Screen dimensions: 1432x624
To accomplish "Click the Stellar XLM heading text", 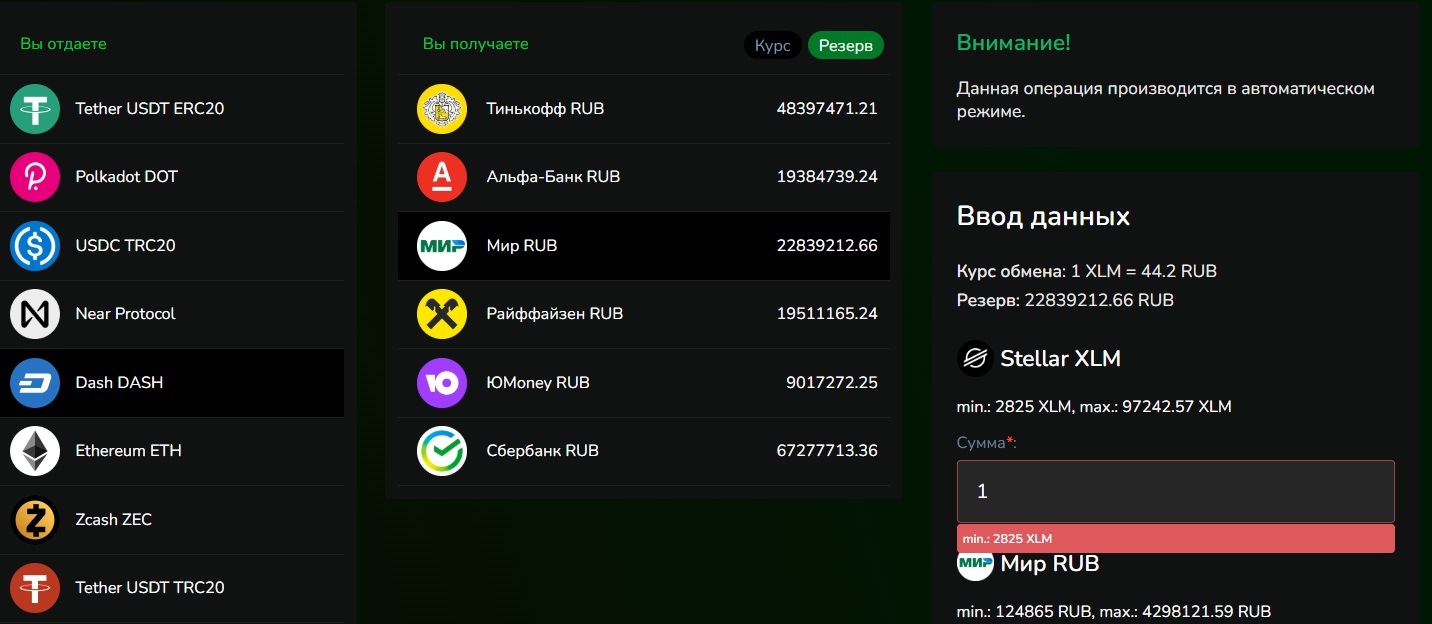I will (x=1061, y=358).
